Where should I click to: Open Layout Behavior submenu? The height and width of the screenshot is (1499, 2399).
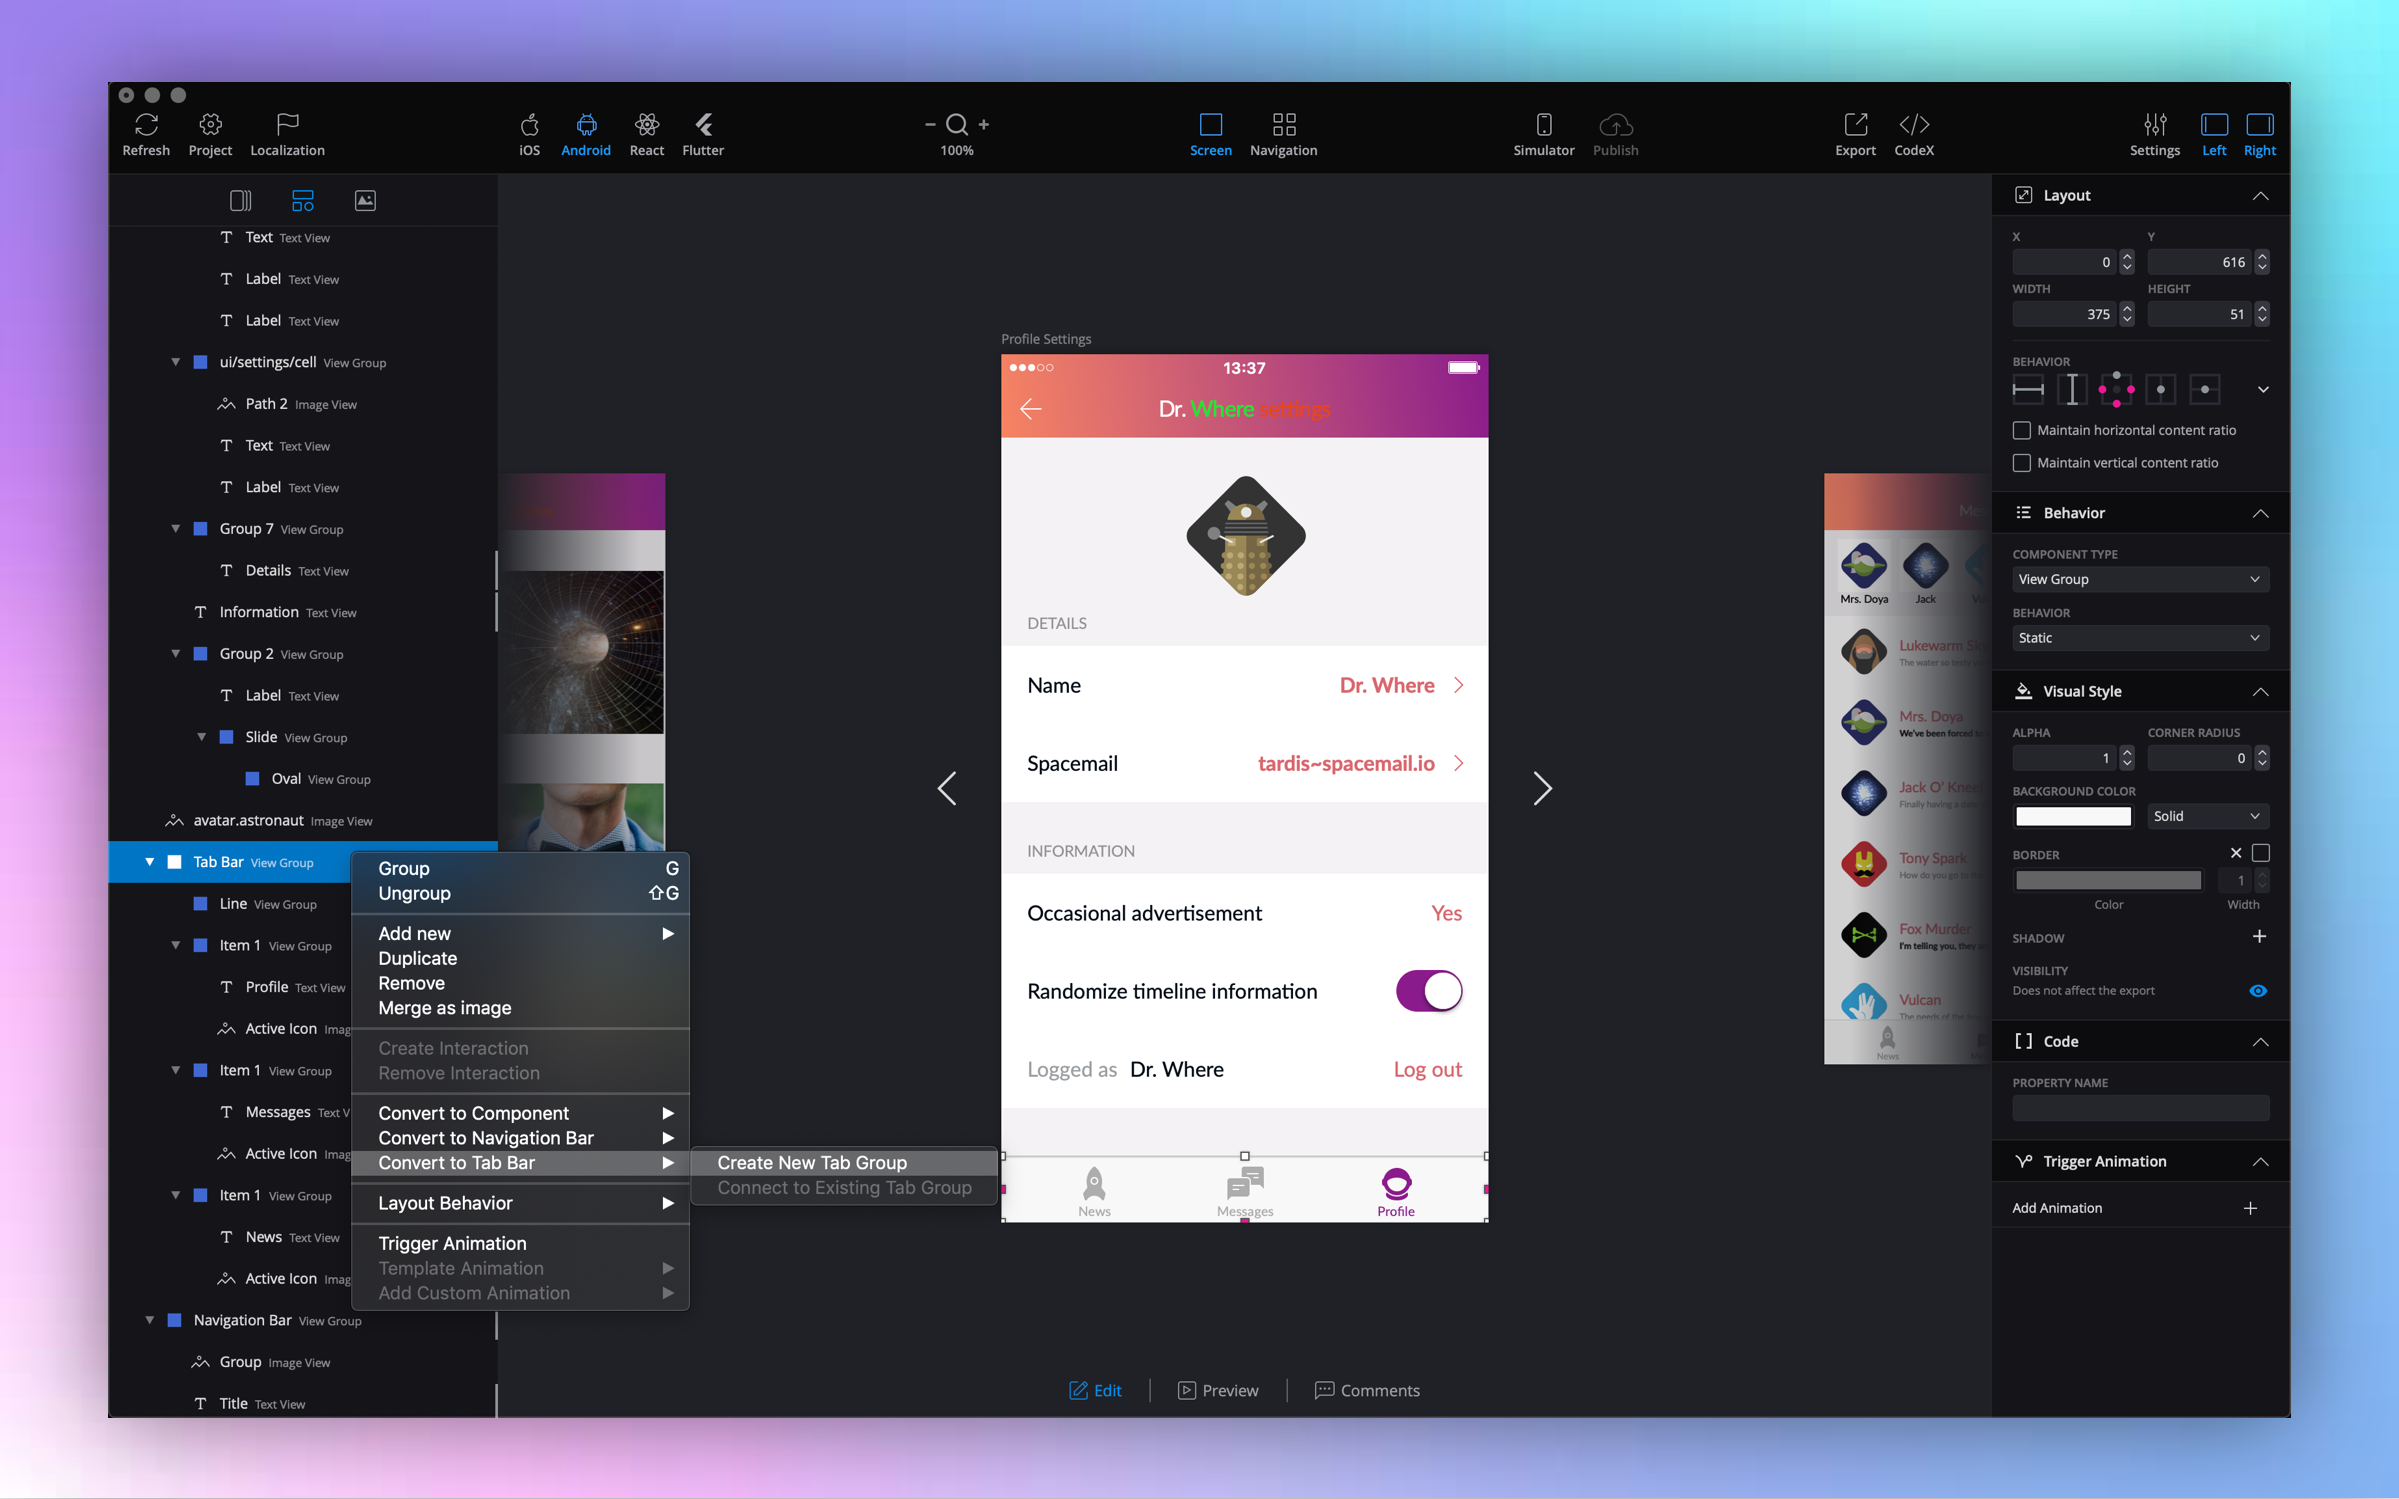coord(520,1203)
